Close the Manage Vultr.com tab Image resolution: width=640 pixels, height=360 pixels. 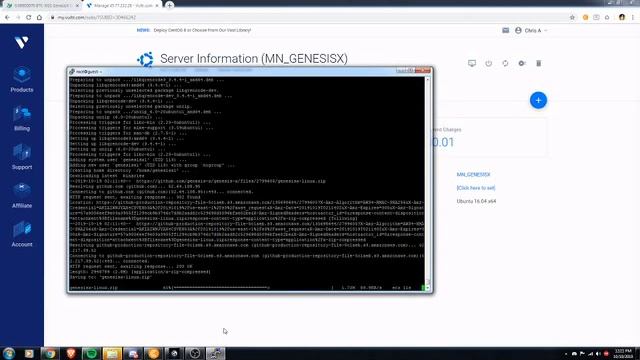(x=157, y=6)
